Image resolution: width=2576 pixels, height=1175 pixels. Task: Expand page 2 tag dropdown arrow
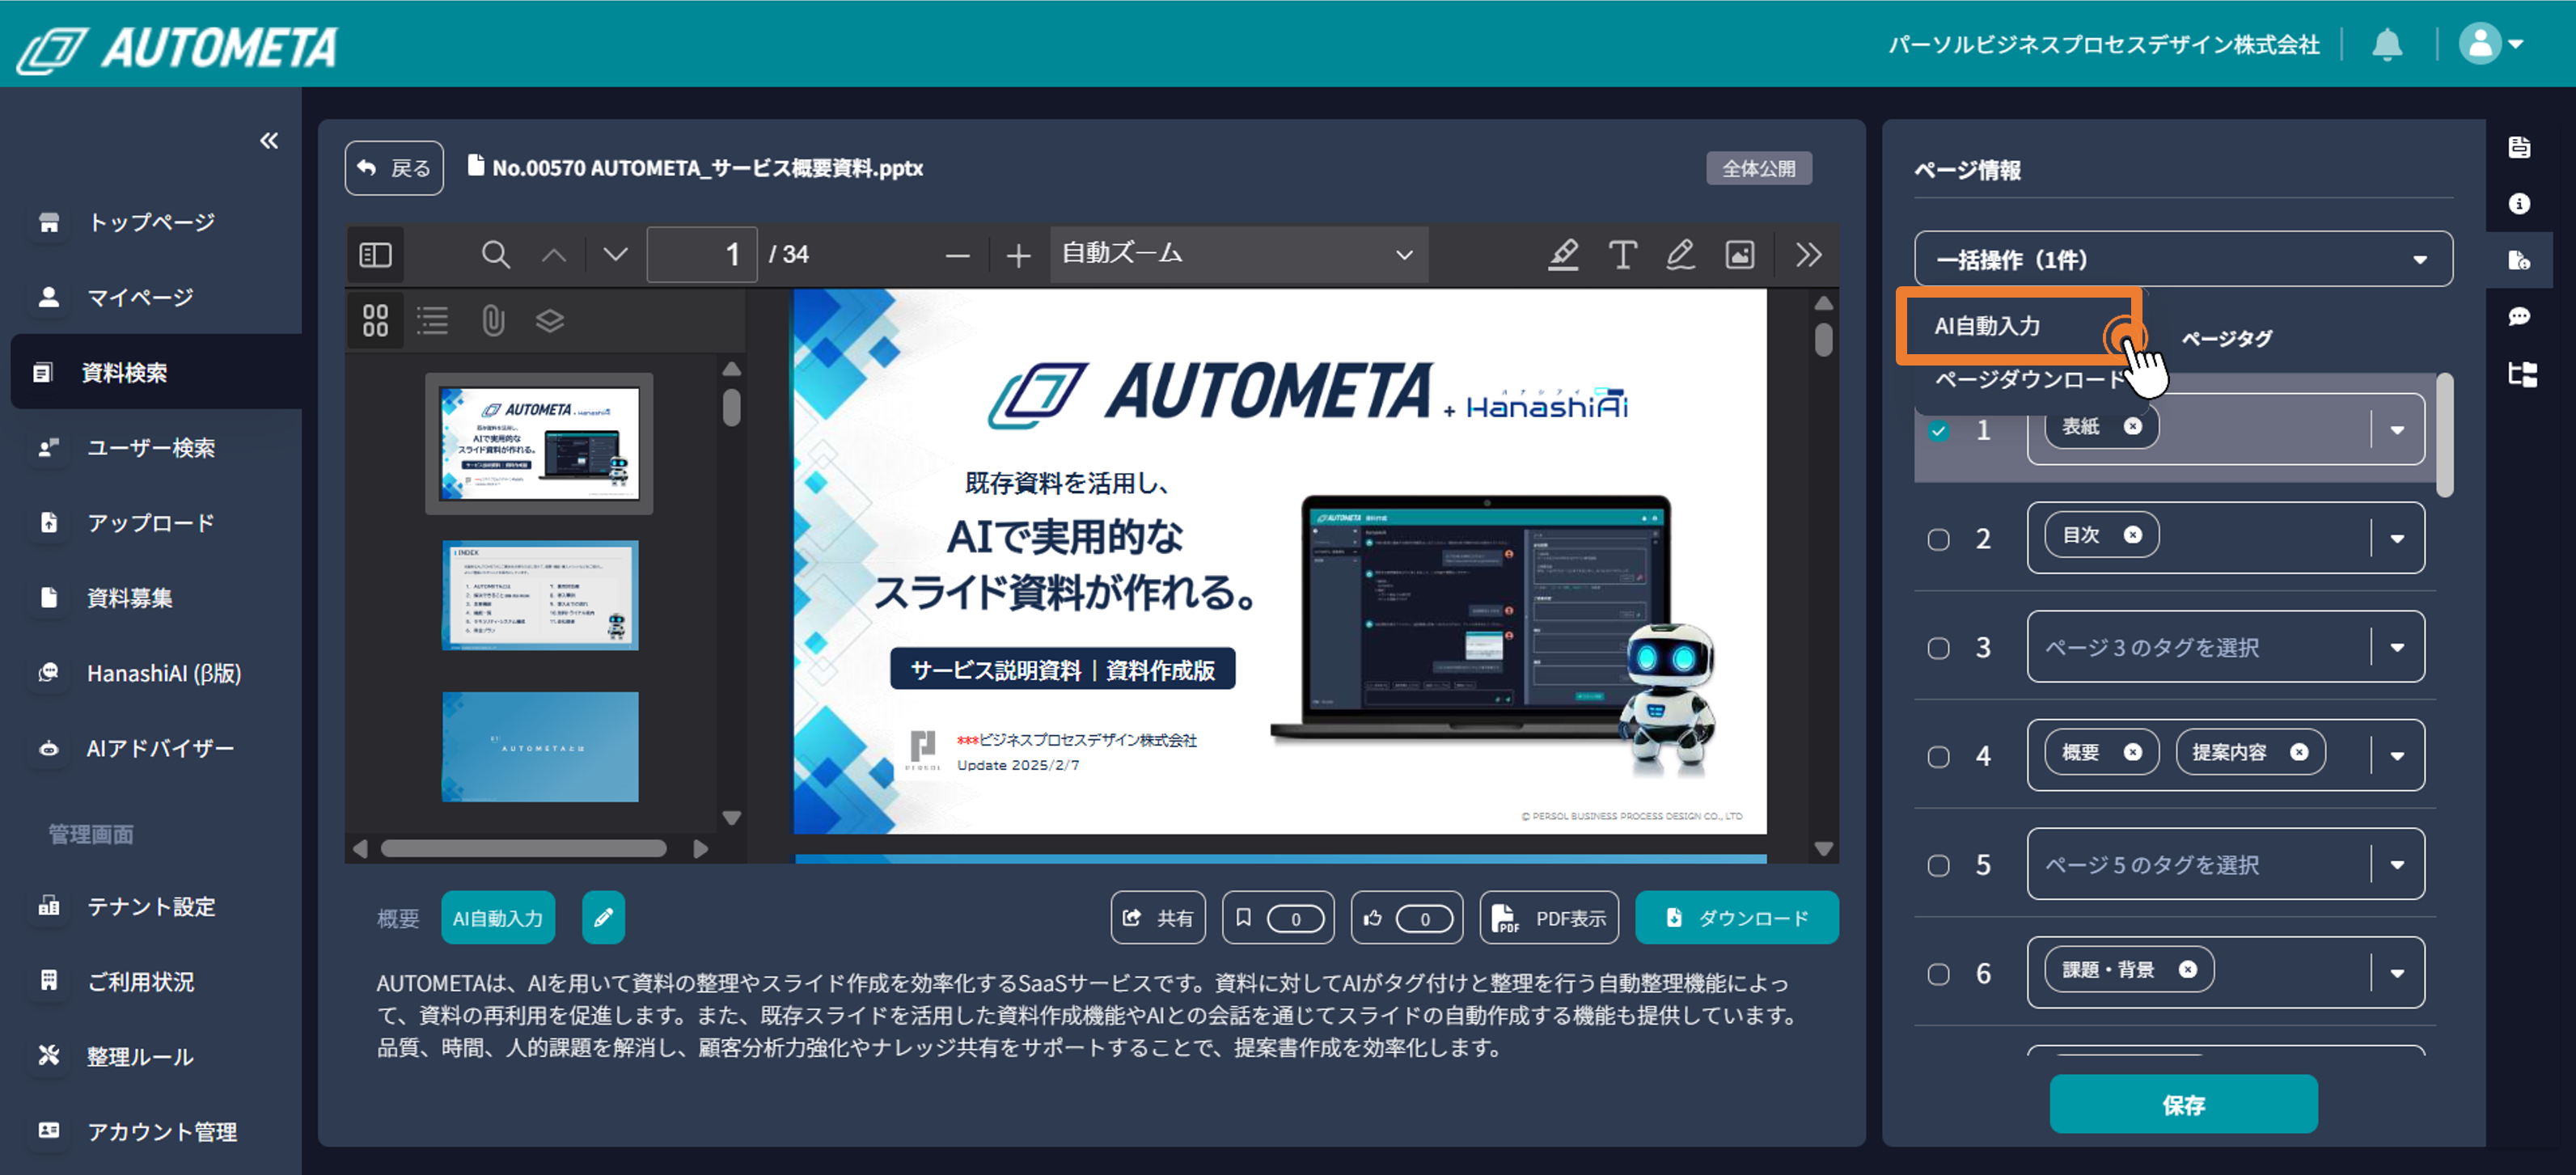(x=2397, y=539)
